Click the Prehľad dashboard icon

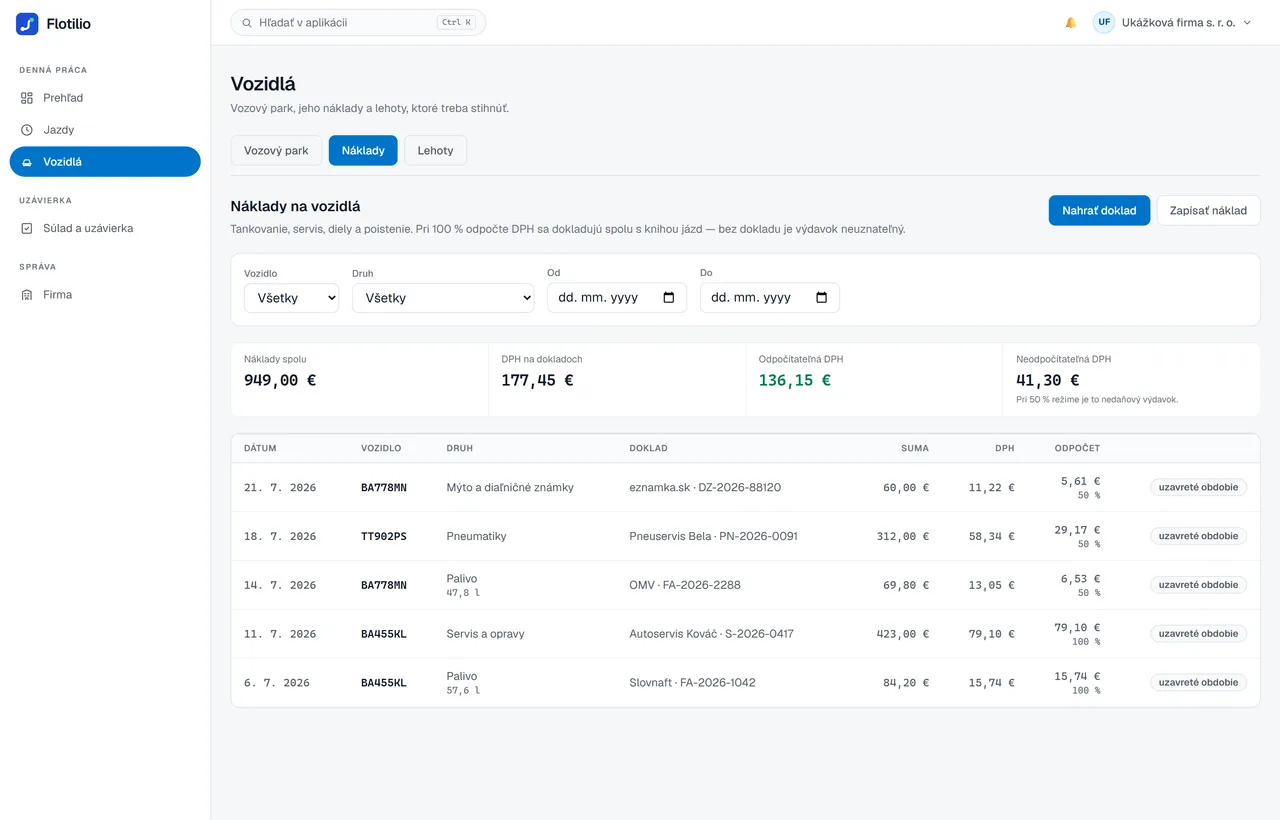point(27,98)
